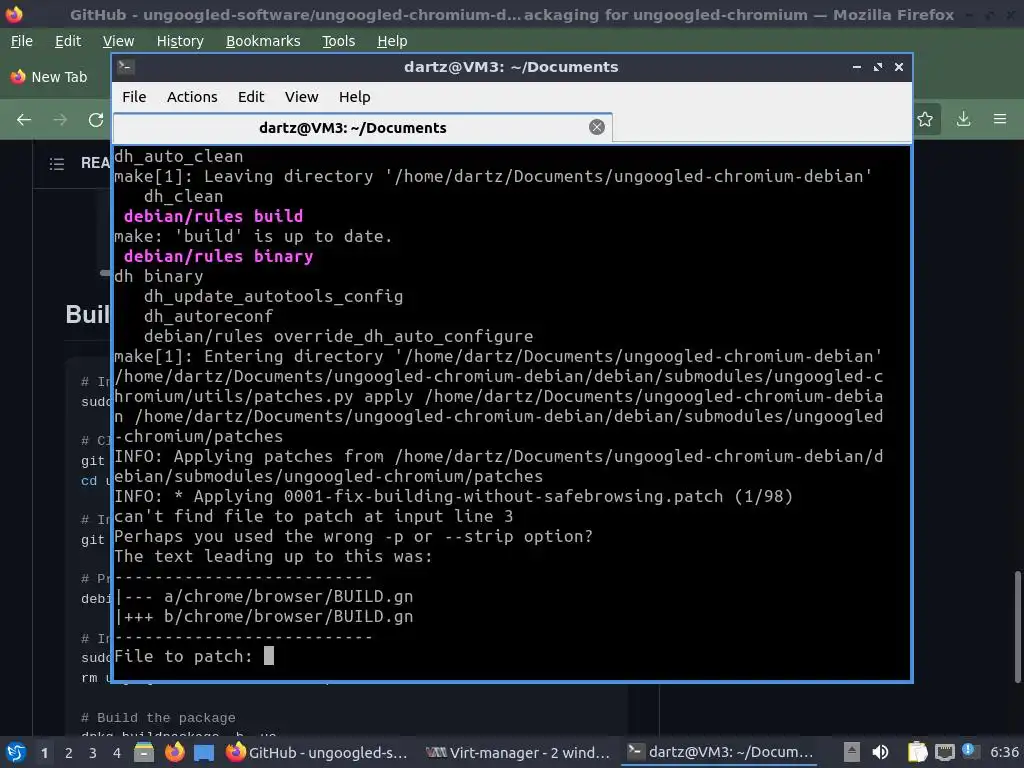Open the network connection tray icon
Image resolution: width=1024 pixels, height=768 pixels.
point(944,752)
